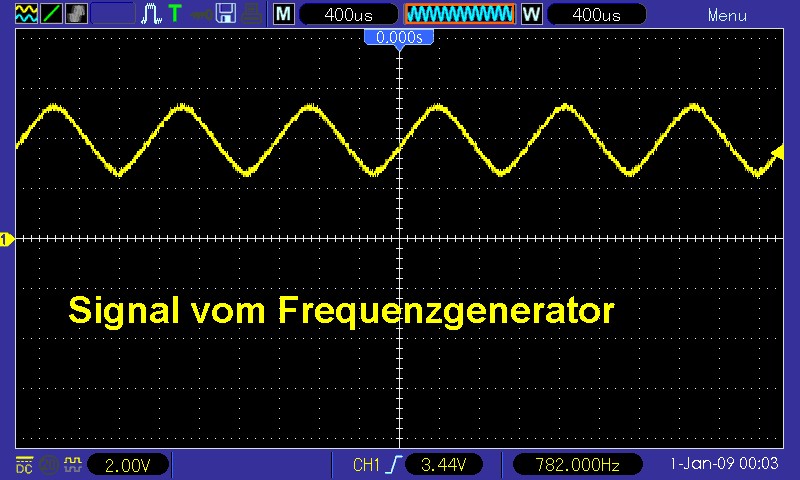This screenshot has width=800, height=480.
Task: Click the gray persistence display icon
Action: coord(77,13)
